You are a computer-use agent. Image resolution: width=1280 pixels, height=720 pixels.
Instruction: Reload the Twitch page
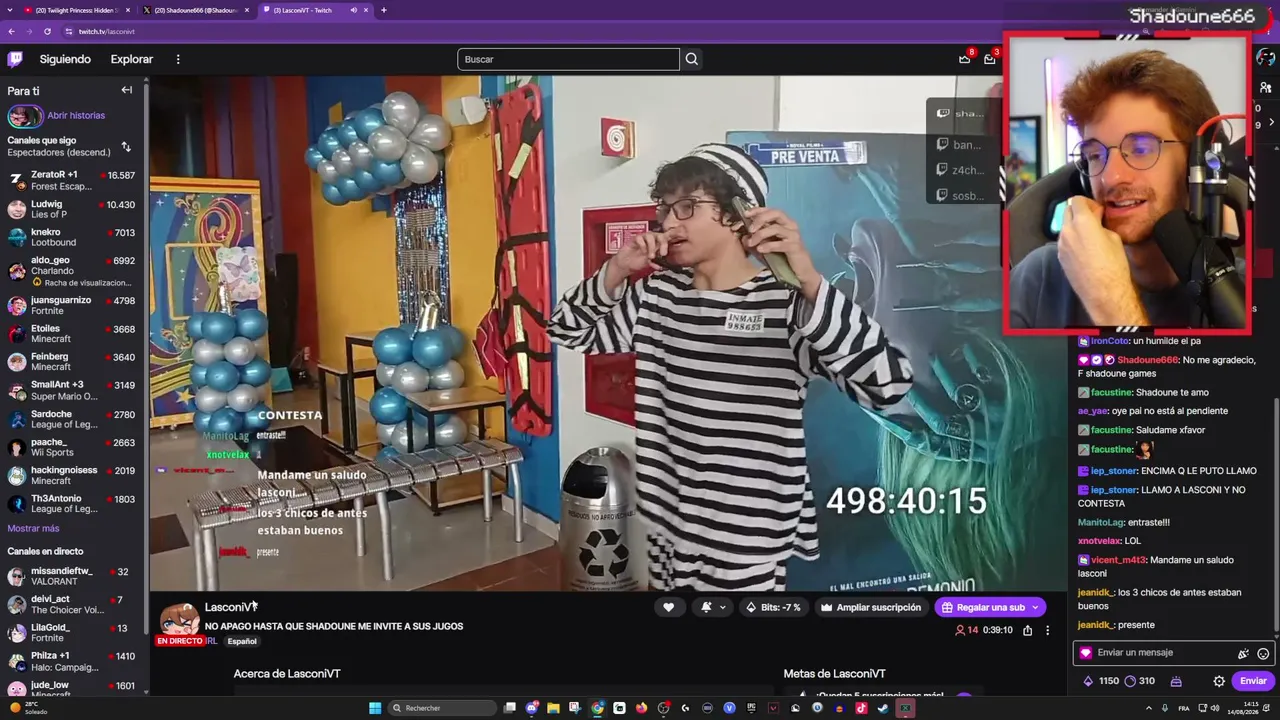(x=47, y=31)
